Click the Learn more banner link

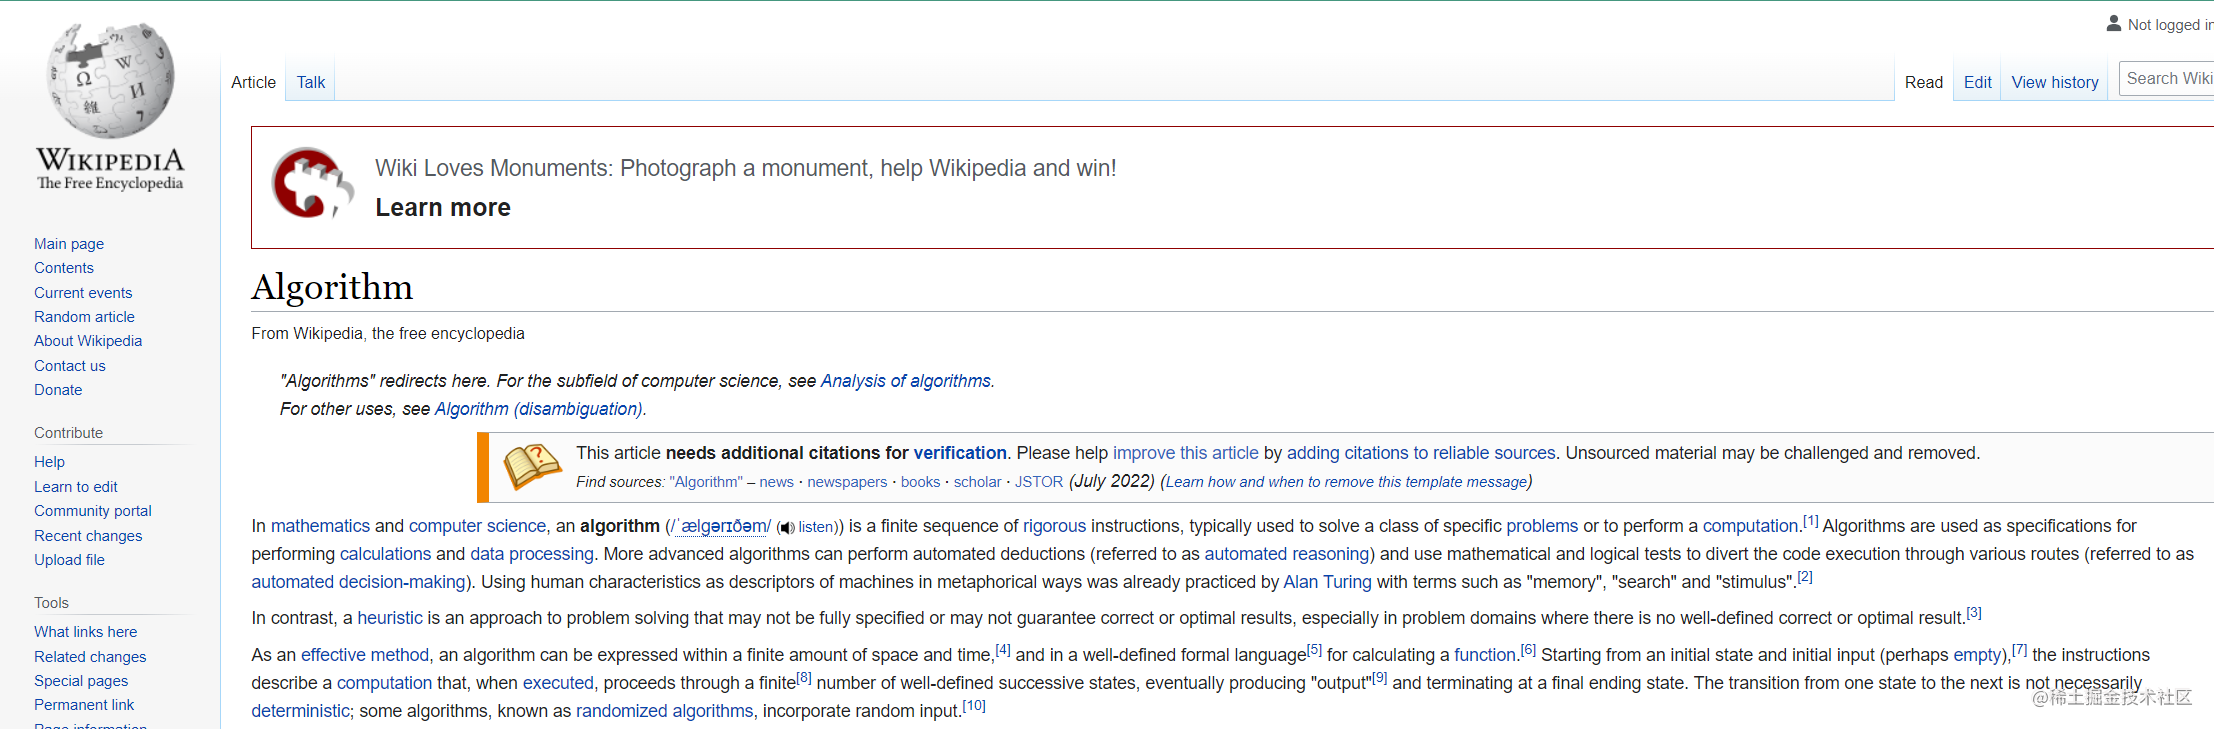coord(443,207)
